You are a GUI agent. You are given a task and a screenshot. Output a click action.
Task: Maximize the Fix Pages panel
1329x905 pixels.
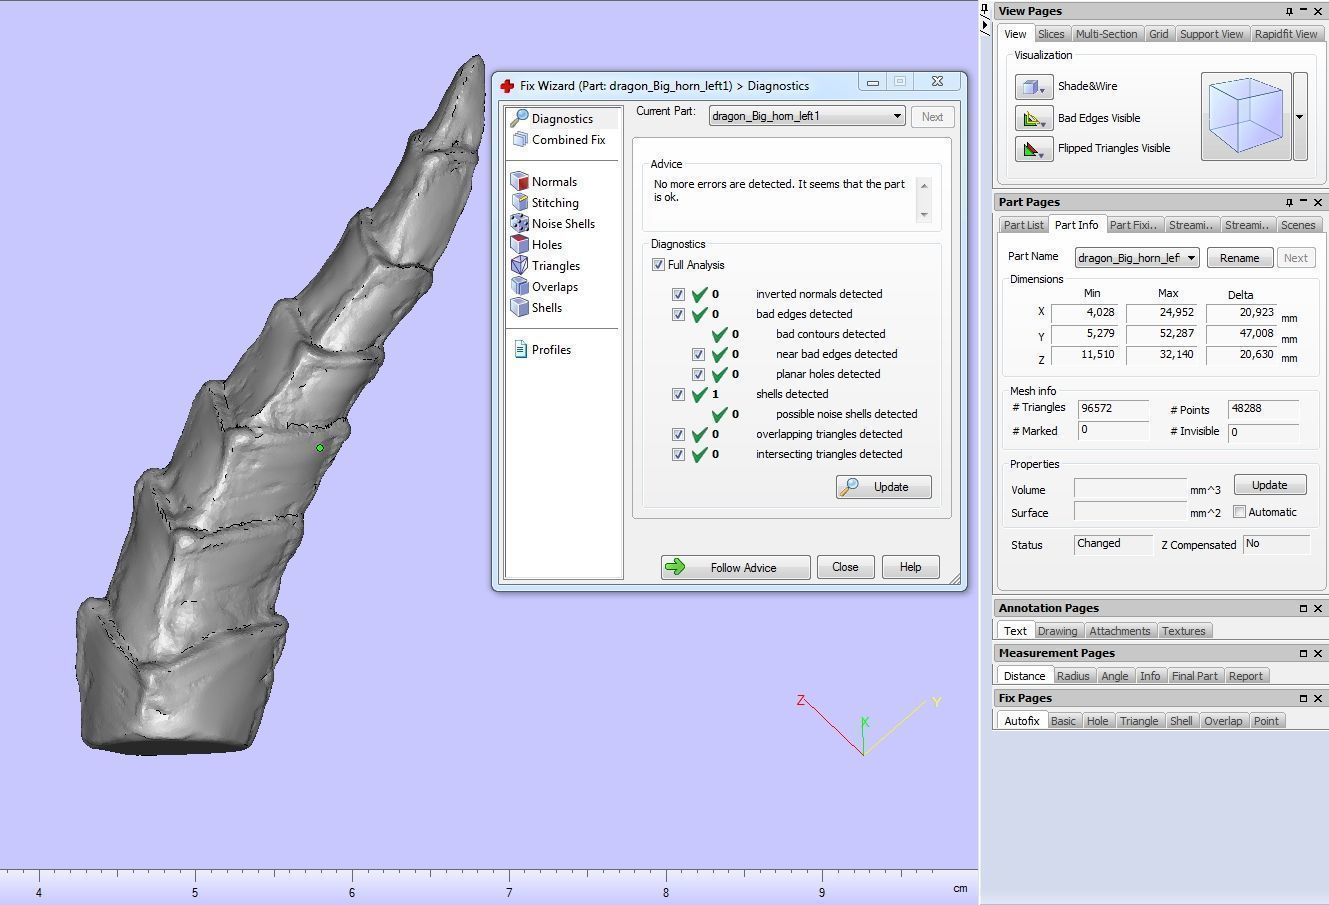tap(1303, 698)
